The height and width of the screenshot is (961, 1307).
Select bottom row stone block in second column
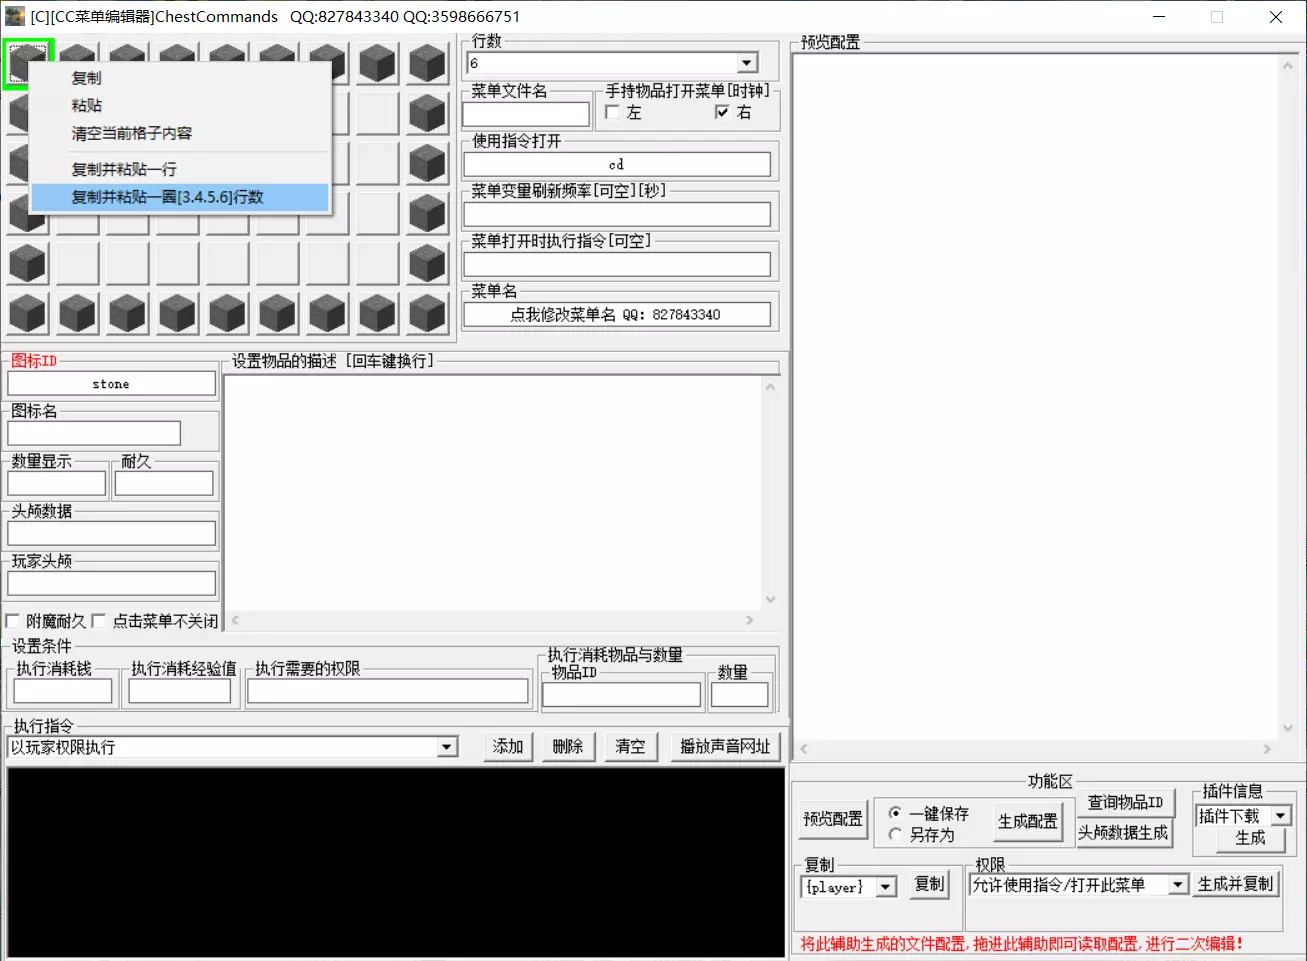(x=77, y=314)
